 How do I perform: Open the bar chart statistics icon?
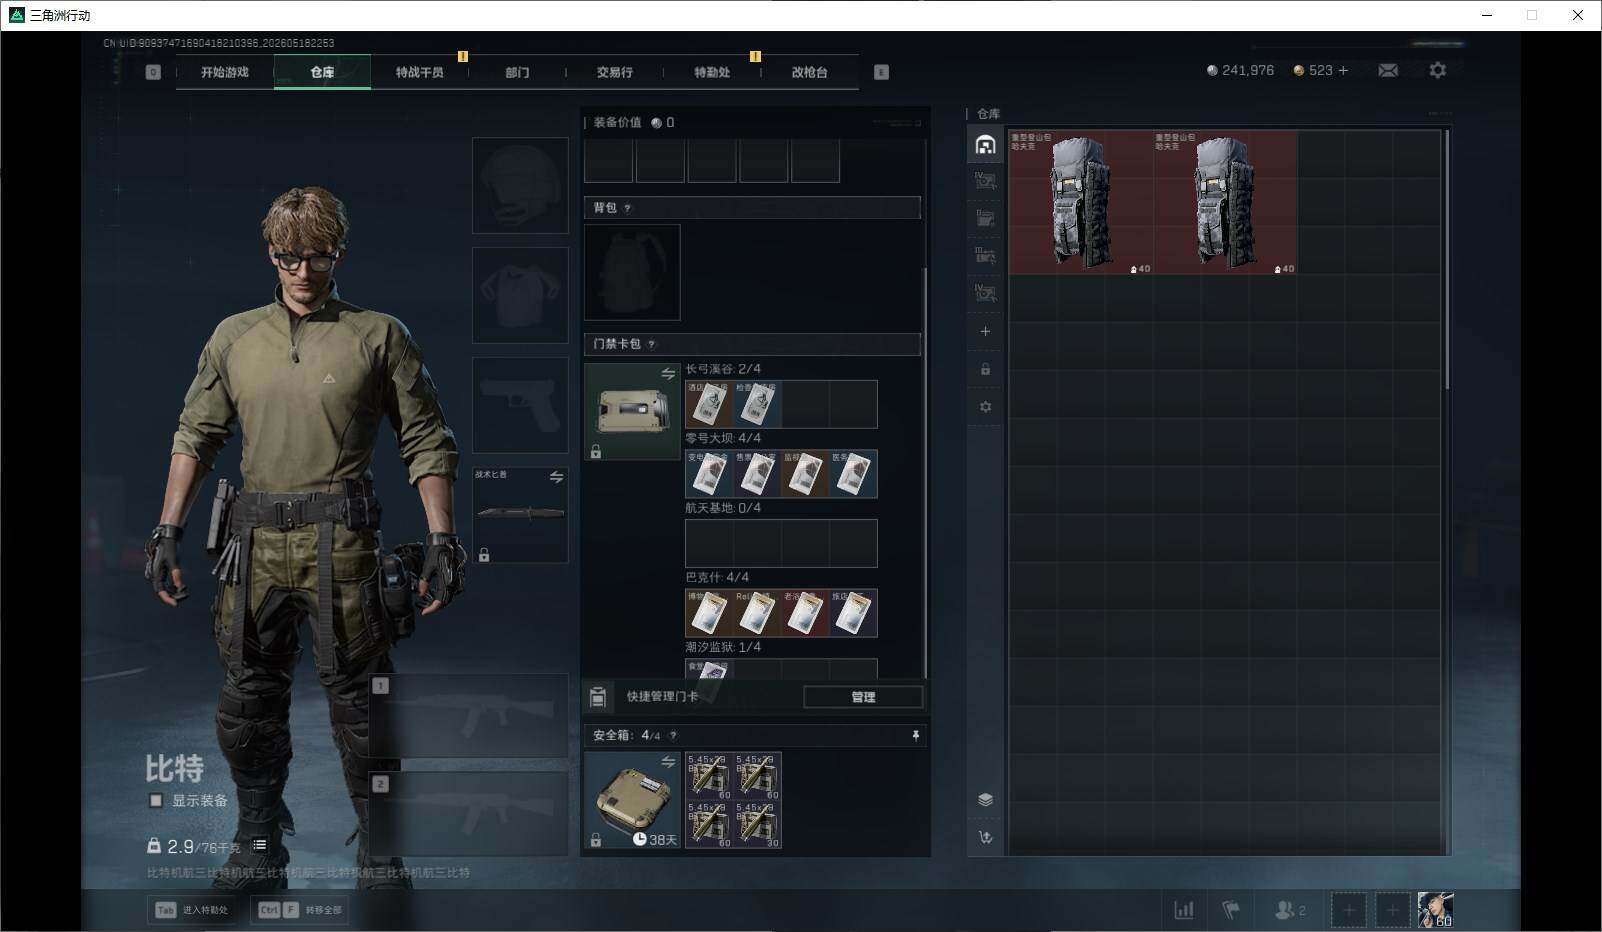pyautogui.click(x=1184, y=910)
